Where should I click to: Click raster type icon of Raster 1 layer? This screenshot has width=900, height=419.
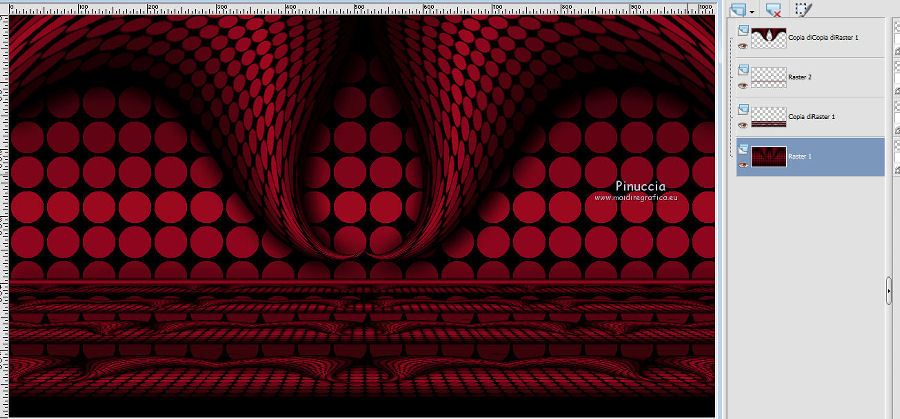(743, 149)
